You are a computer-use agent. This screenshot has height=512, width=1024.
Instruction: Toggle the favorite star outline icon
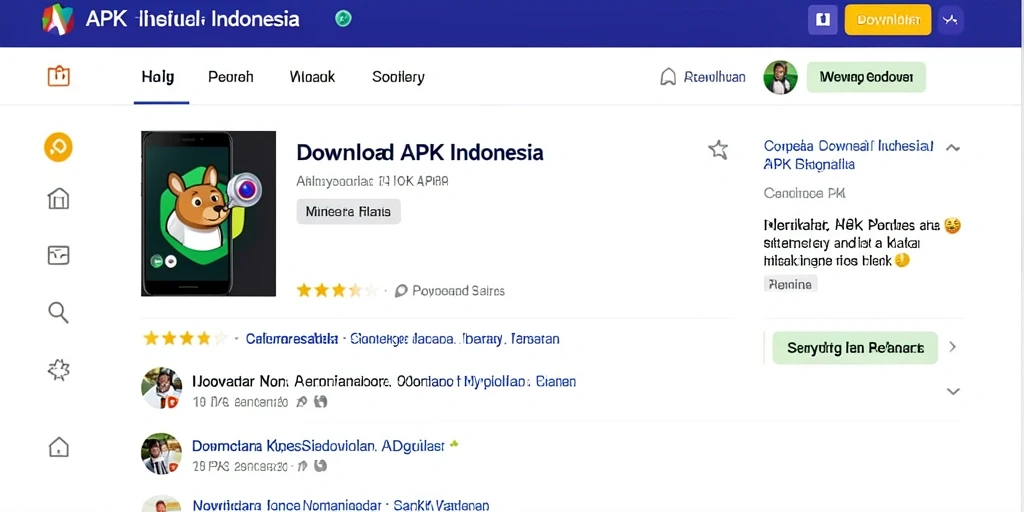pos(718,150)
